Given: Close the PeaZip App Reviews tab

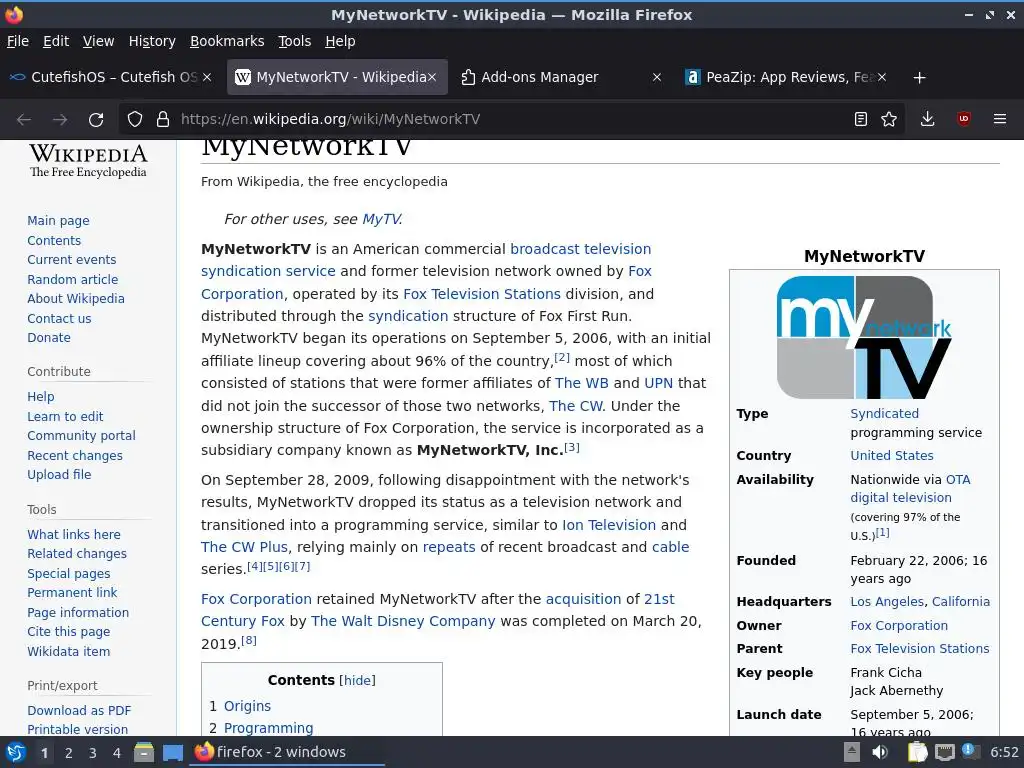Looking at the screenshot, I should (x=882, y=77).
